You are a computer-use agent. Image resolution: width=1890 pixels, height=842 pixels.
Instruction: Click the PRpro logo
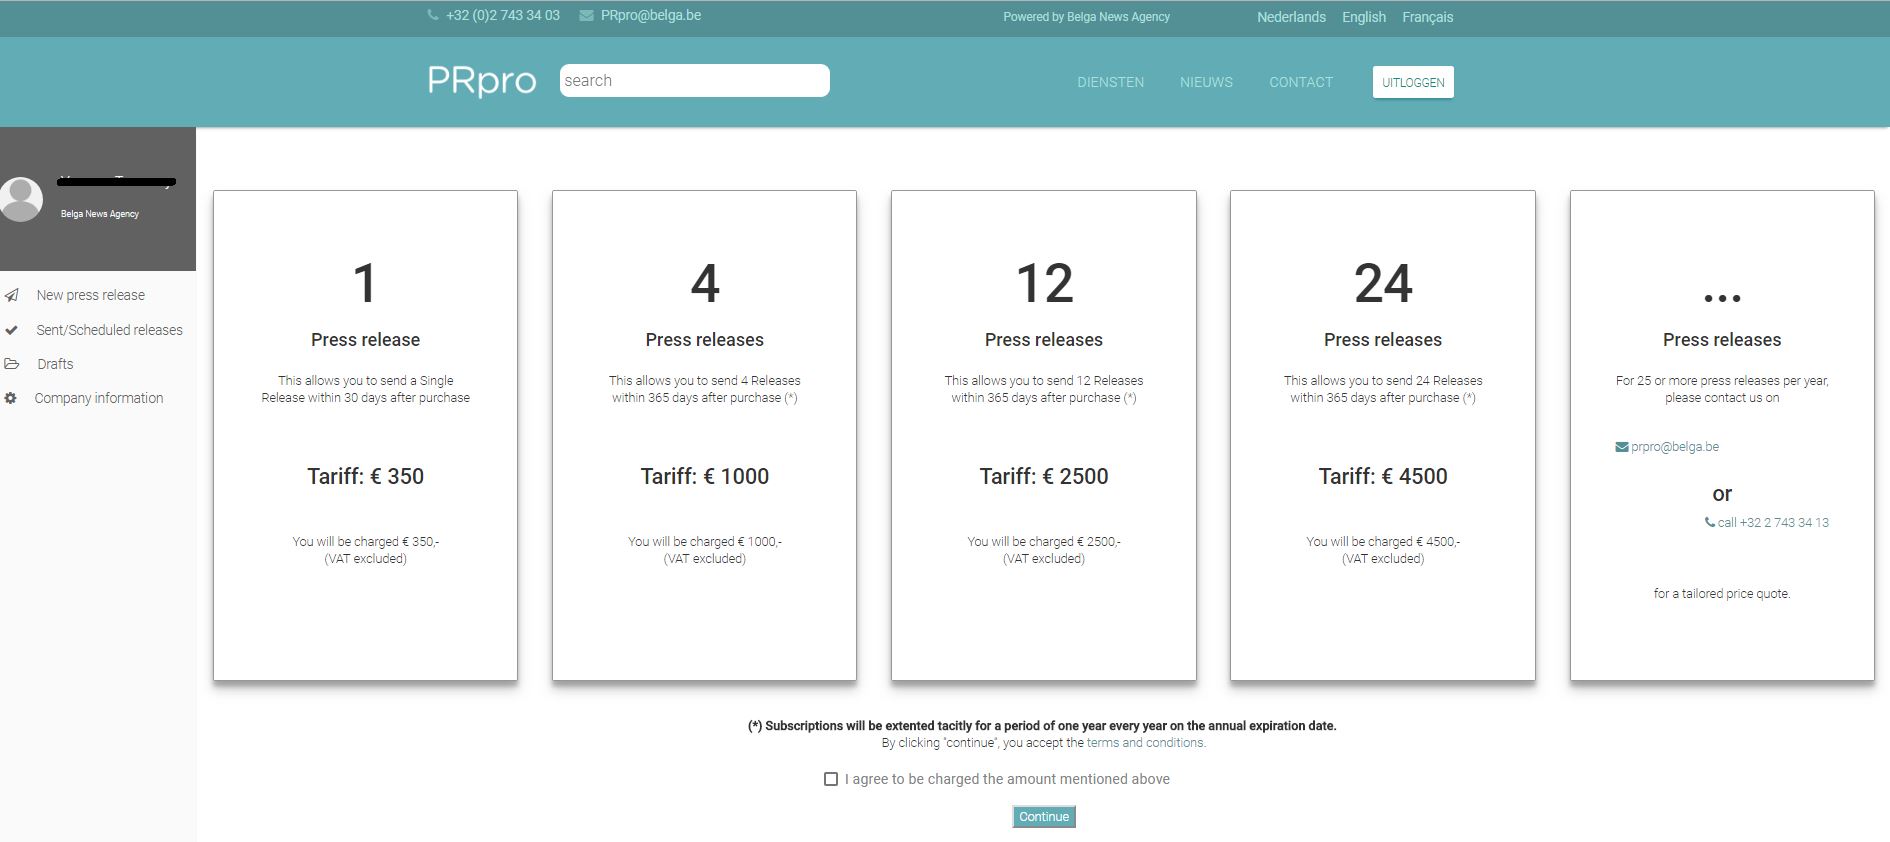coord(482,81)
